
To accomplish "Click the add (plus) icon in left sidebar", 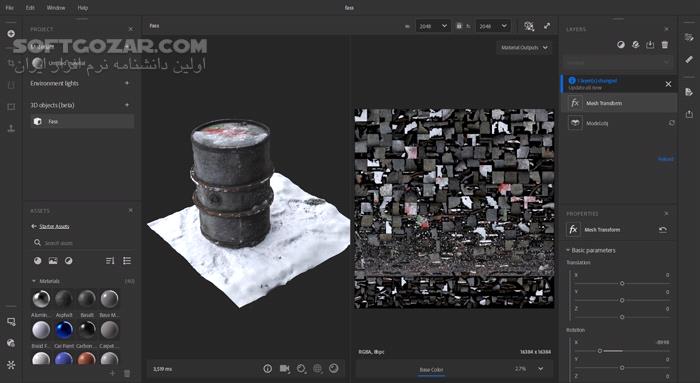I will 11,34.
